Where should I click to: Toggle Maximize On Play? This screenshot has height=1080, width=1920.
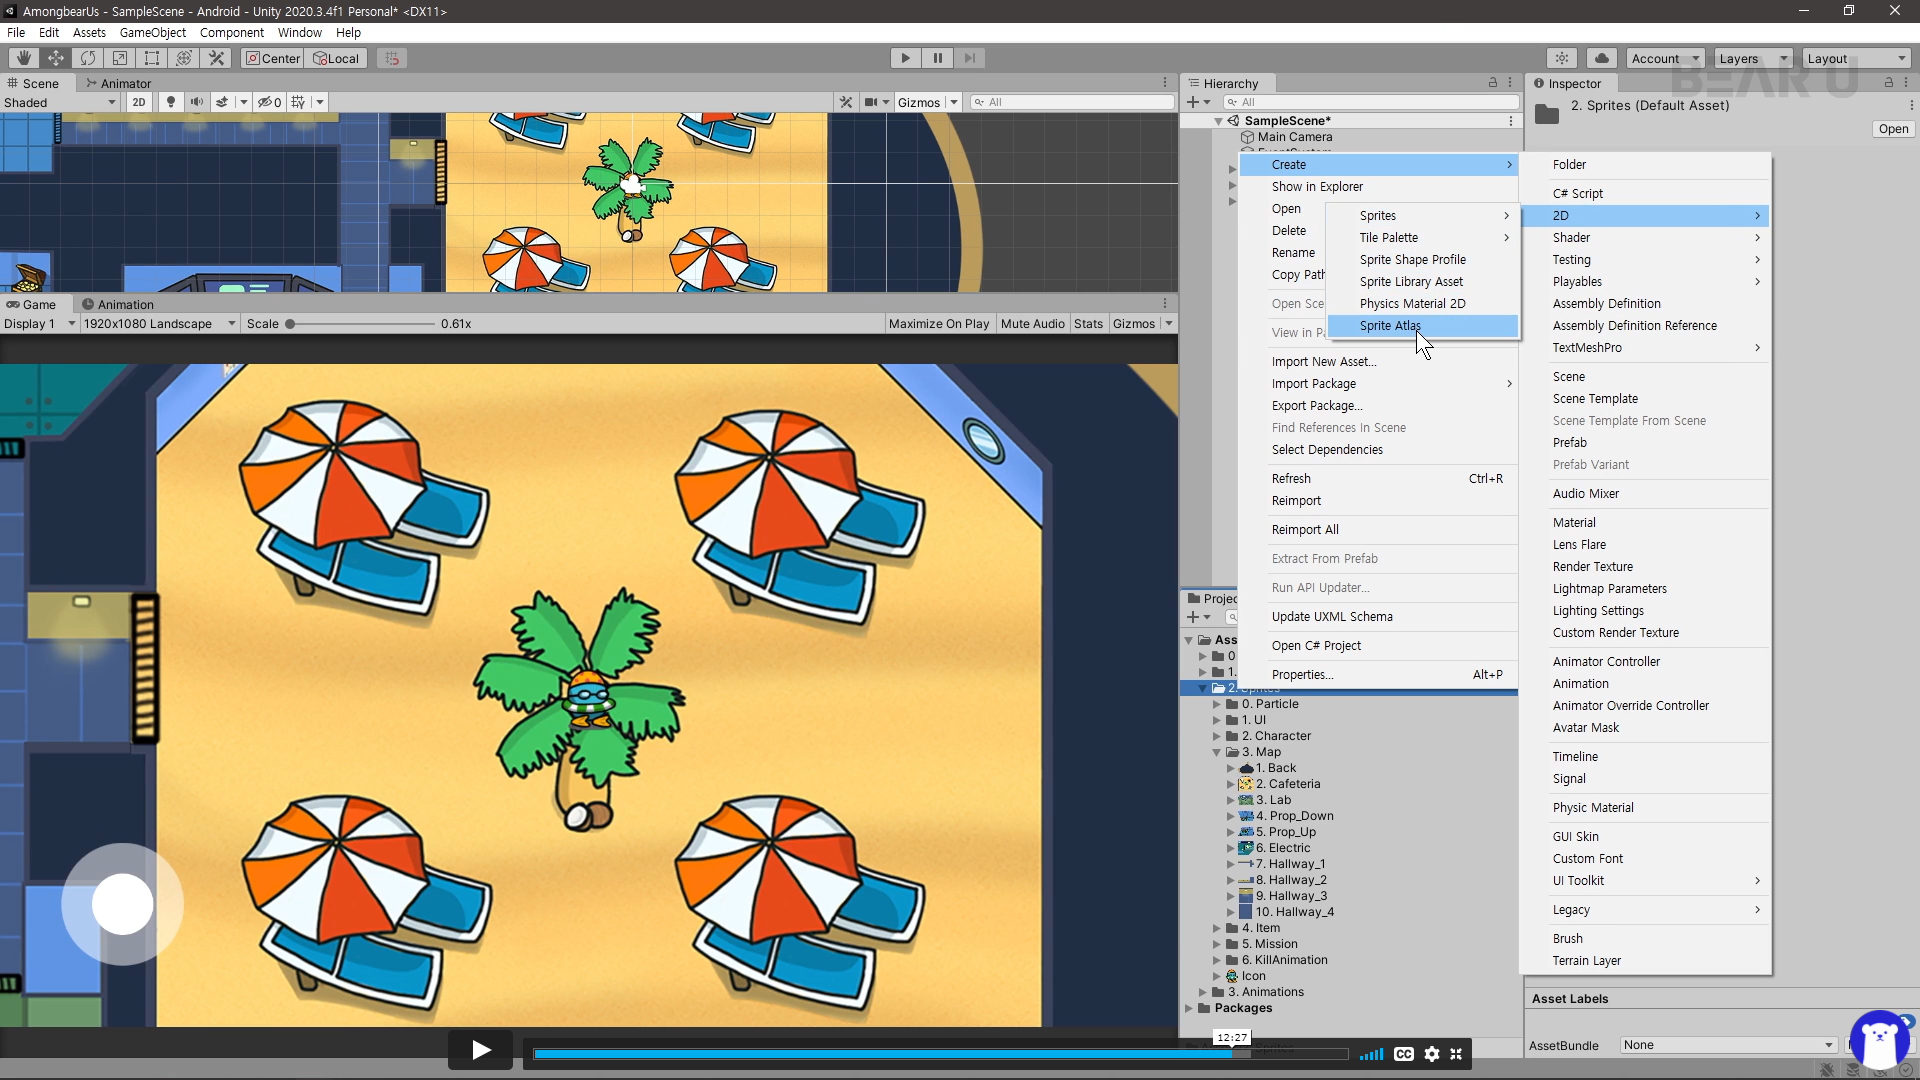point(938,323)
